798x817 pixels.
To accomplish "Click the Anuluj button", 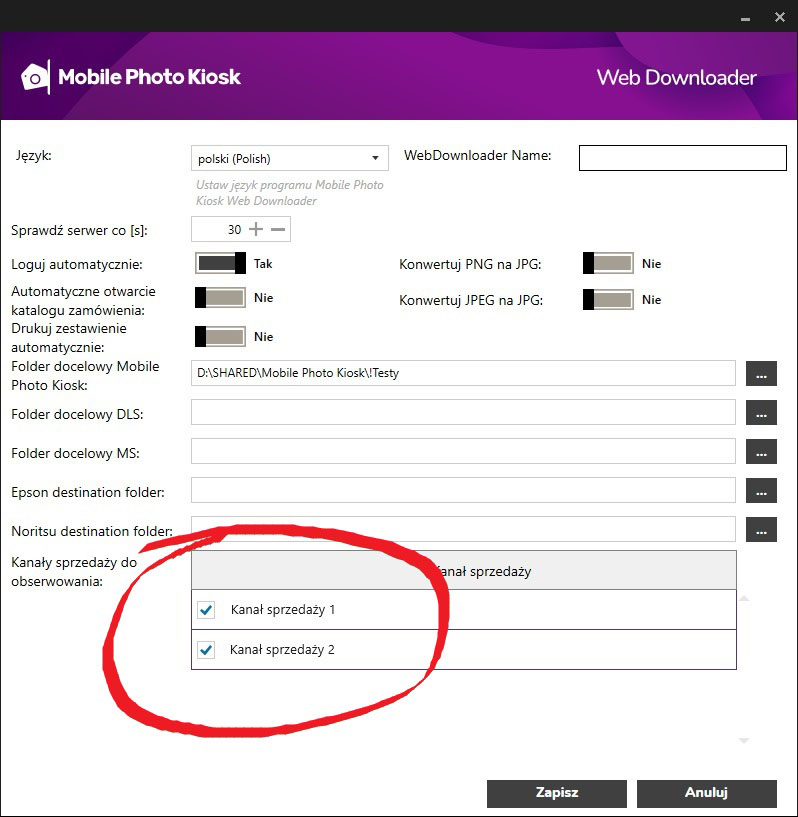I will (706, 793).
